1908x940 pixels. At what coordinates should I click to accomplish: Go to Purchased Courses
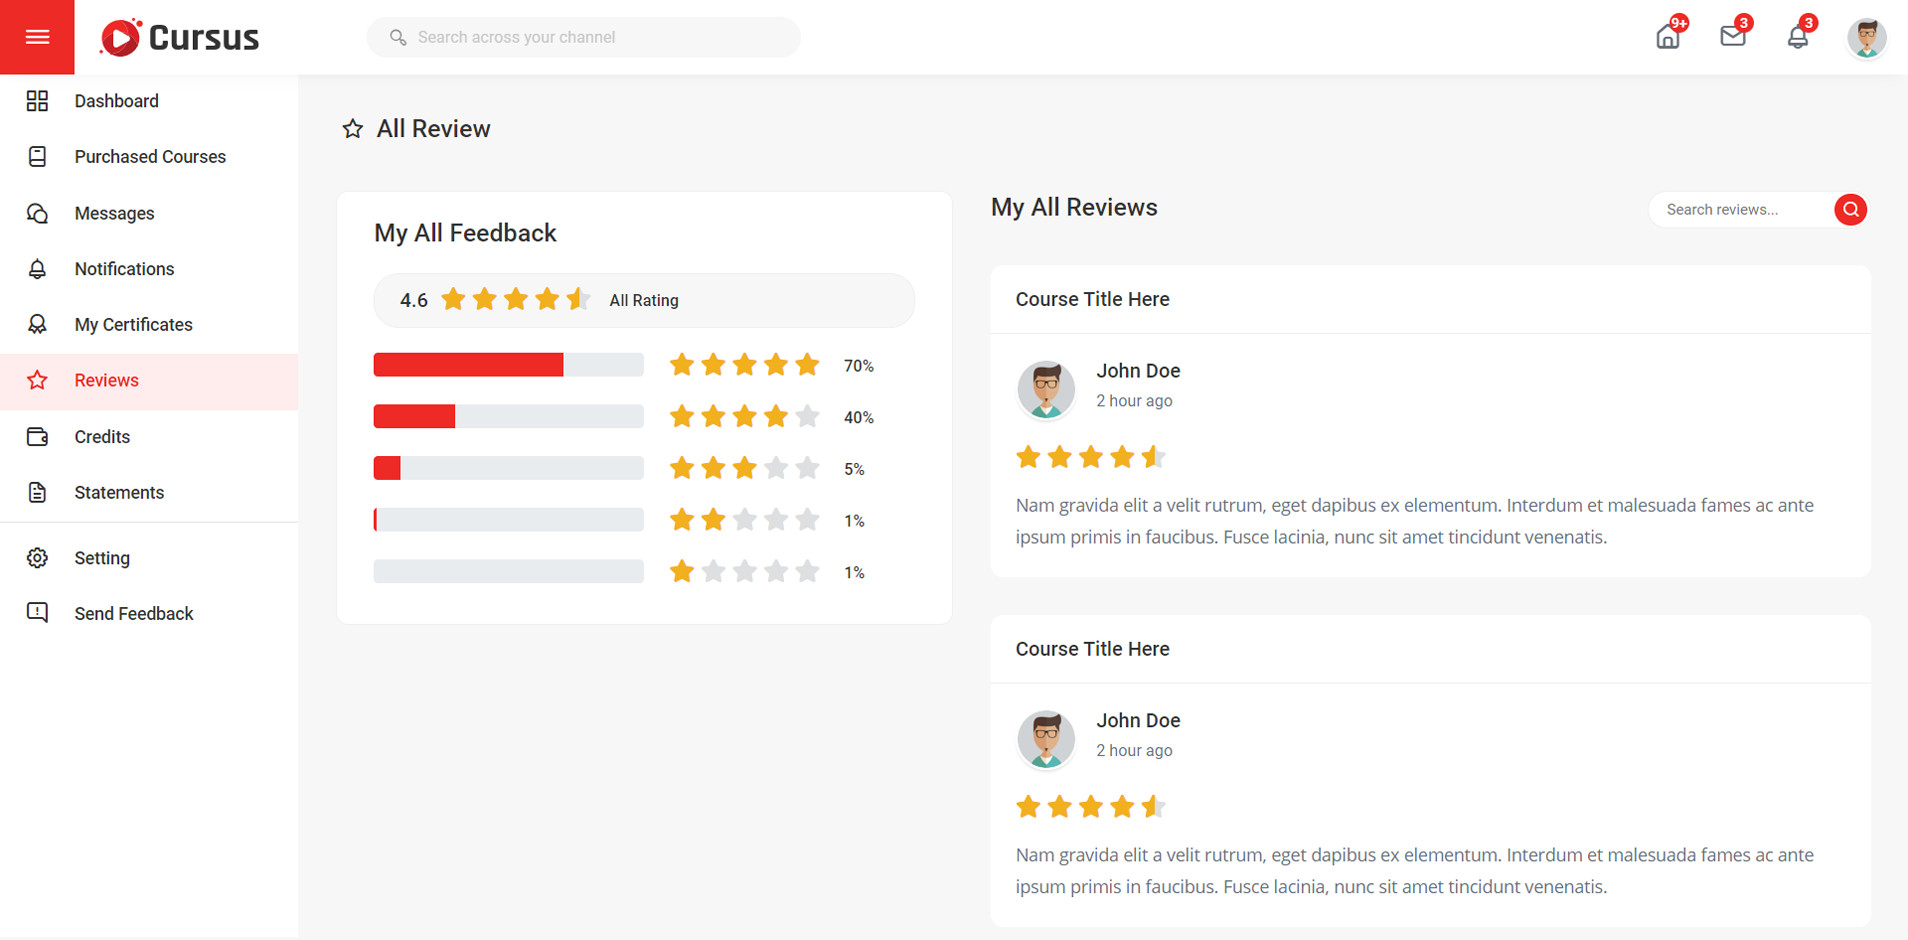[x=150, y=157]
